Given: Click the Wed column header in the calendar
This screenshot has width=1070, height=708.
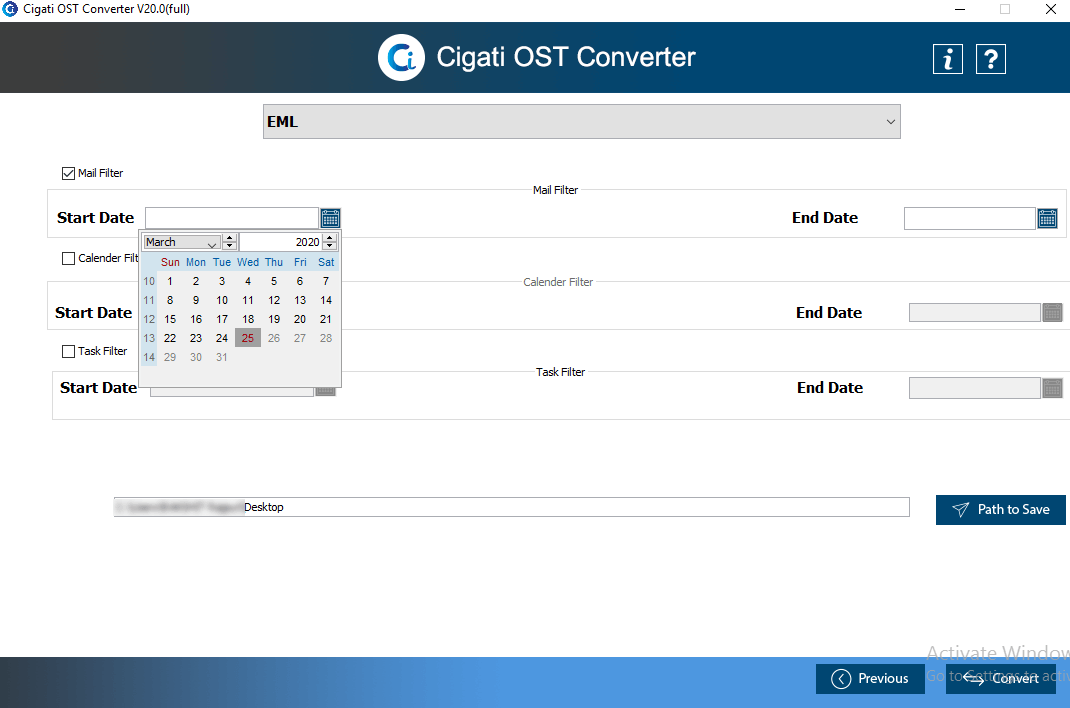Looking at the screenshot, I should tap(248, 262).
